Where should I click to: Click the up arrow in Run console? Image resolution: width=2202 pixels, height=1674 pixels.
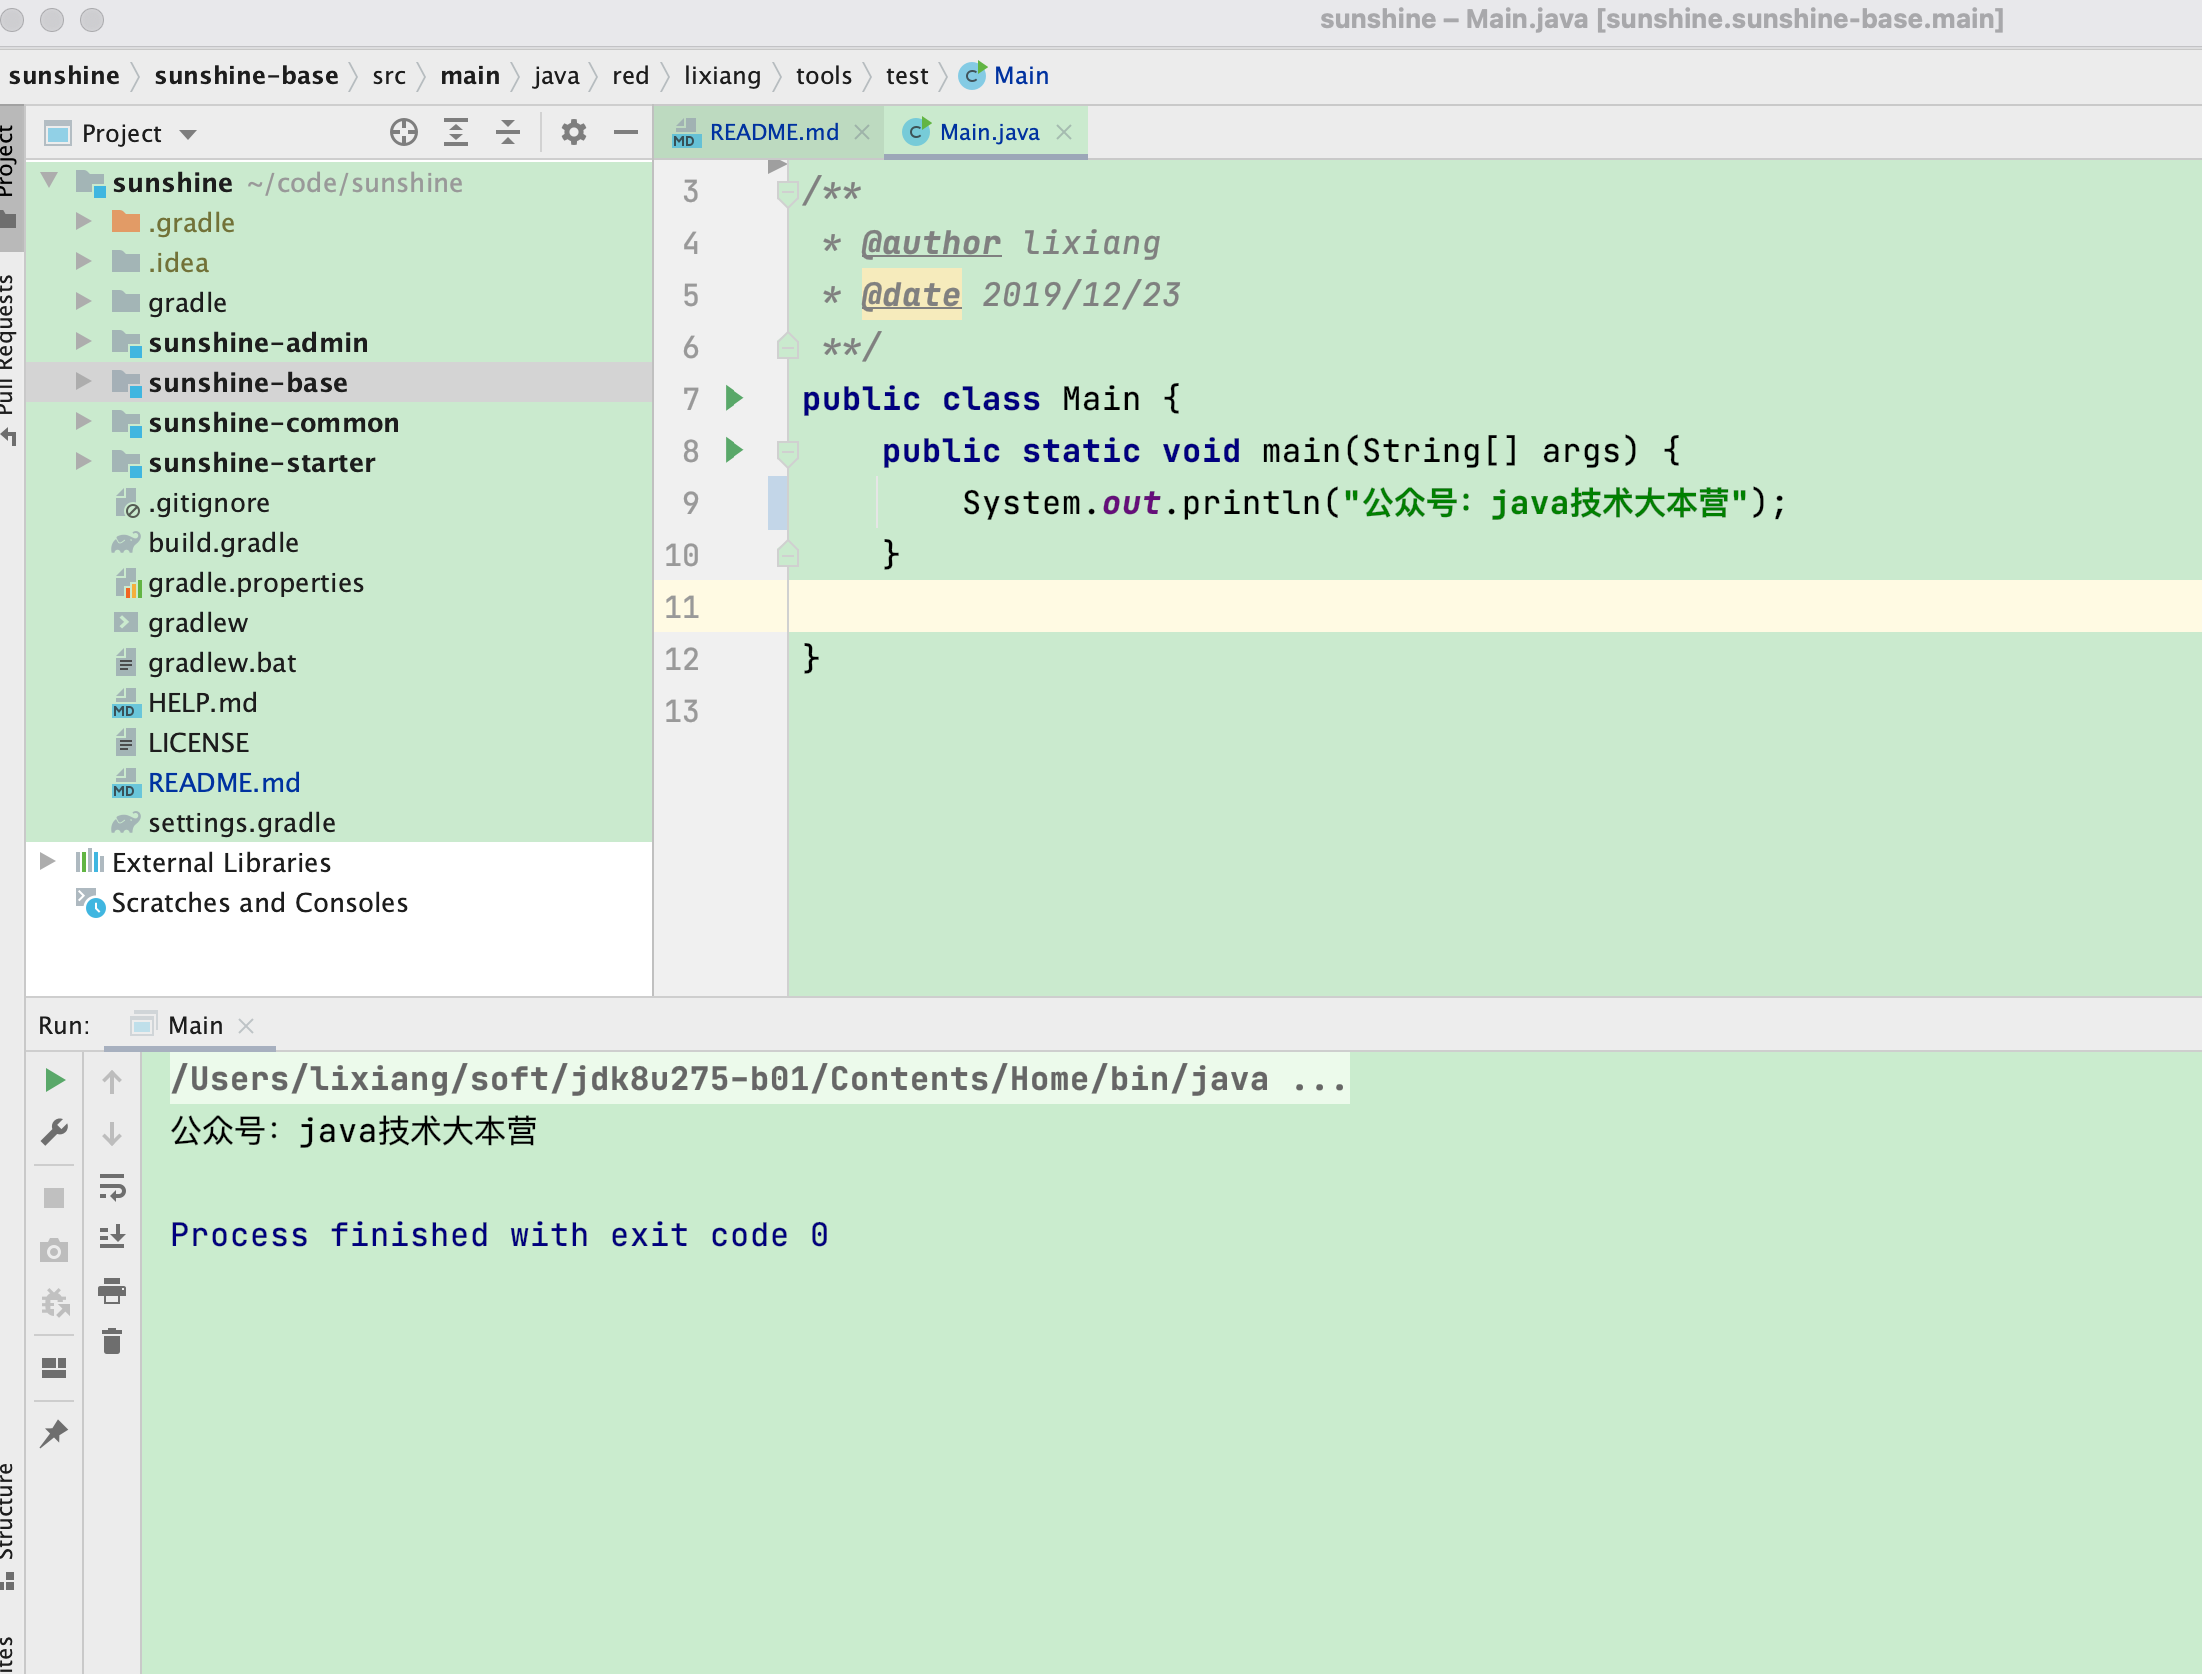click(112, 1081)
